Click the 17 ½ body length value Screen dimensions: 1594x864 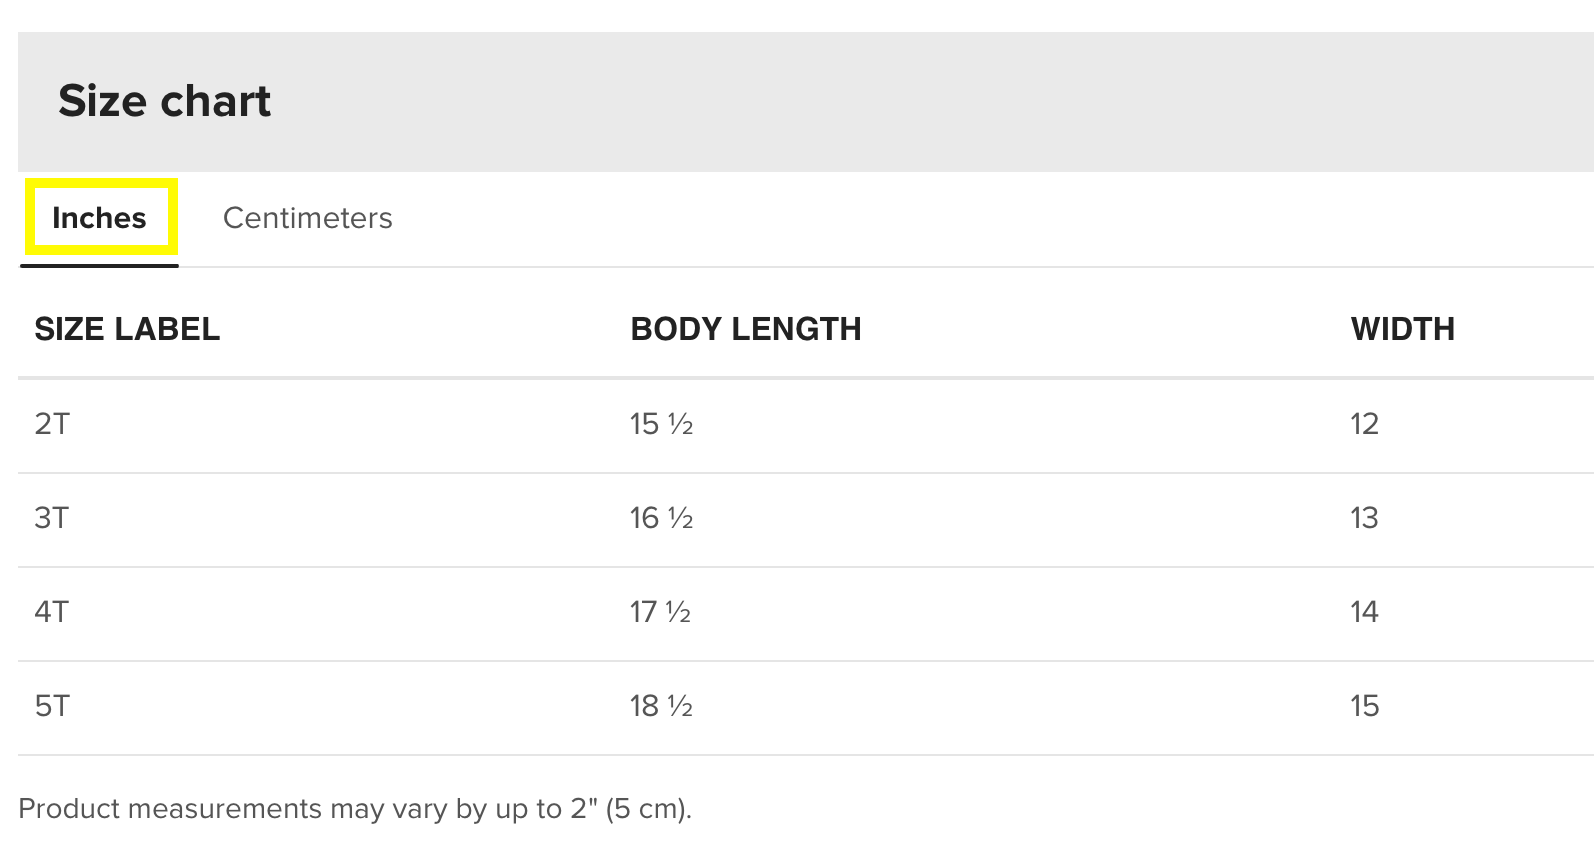click(660, 612)
